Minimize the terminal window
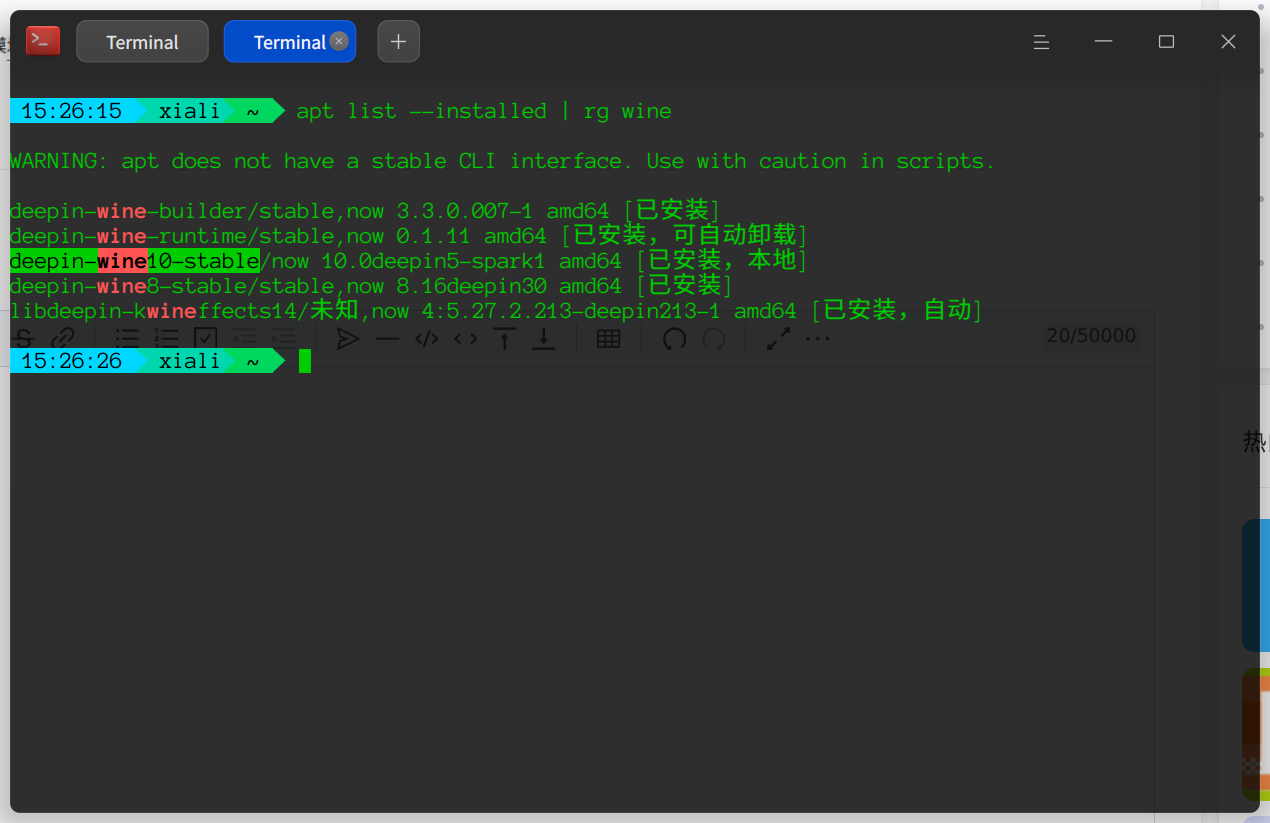The width and height of the screenshot is (1270, 823). coord(1104,42)
